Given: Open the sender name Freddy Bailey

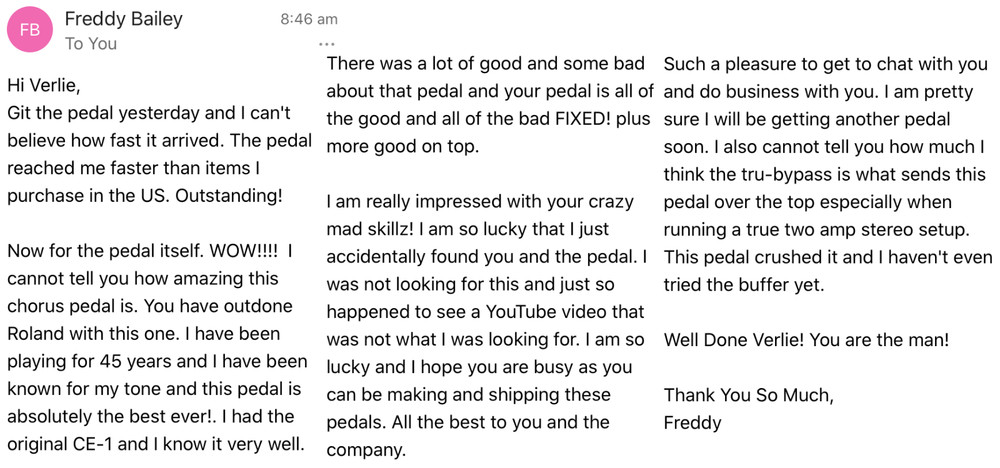Looking at the screenshot, I should coord(125,19).
